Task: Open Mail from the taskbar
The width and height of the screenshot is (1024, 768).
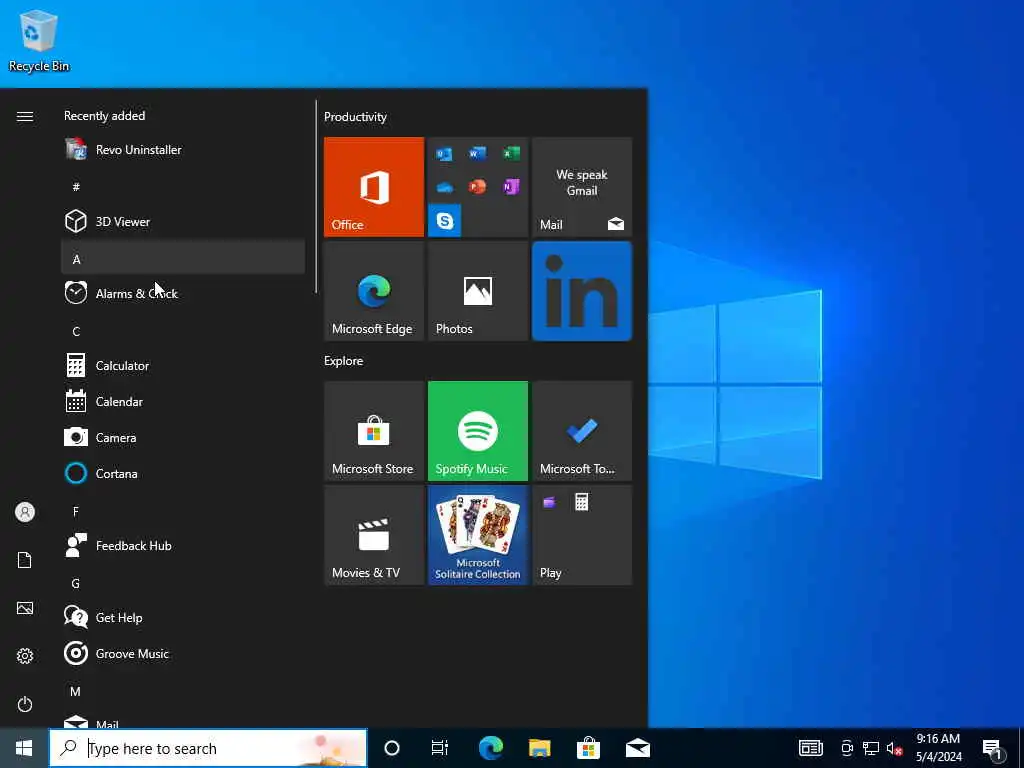Action: tap(637, 748)
